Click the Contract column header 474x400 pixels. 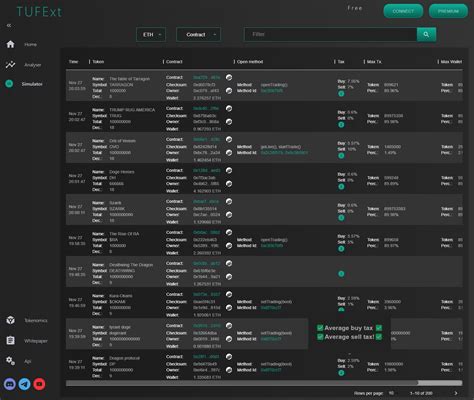tap(174, 62)
